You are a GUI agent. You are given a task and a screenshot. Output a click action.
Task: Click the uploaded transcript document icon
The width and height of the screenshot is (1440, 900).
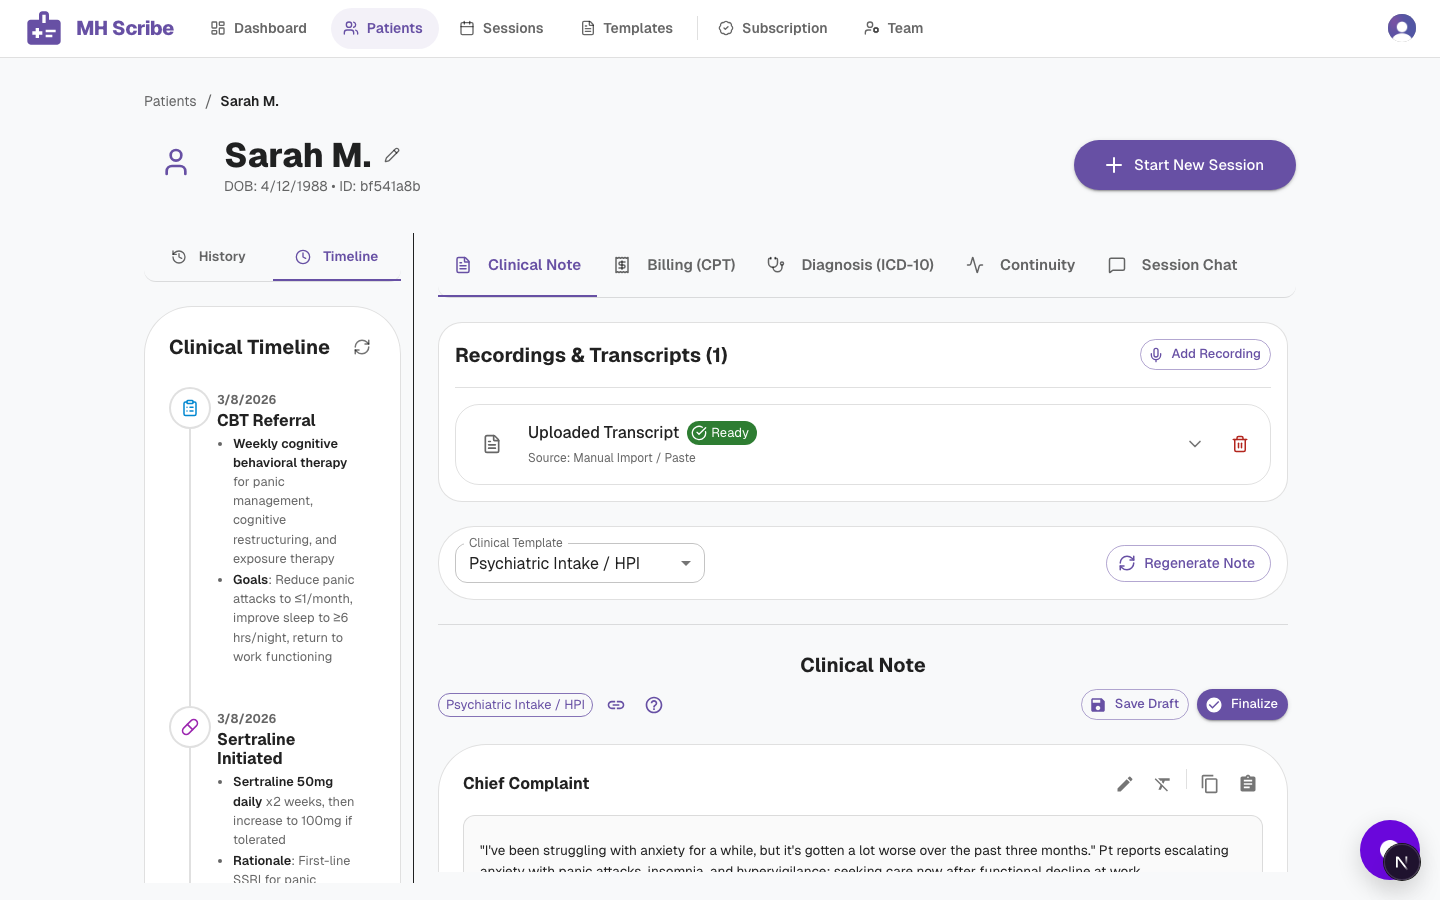(492, 444)
